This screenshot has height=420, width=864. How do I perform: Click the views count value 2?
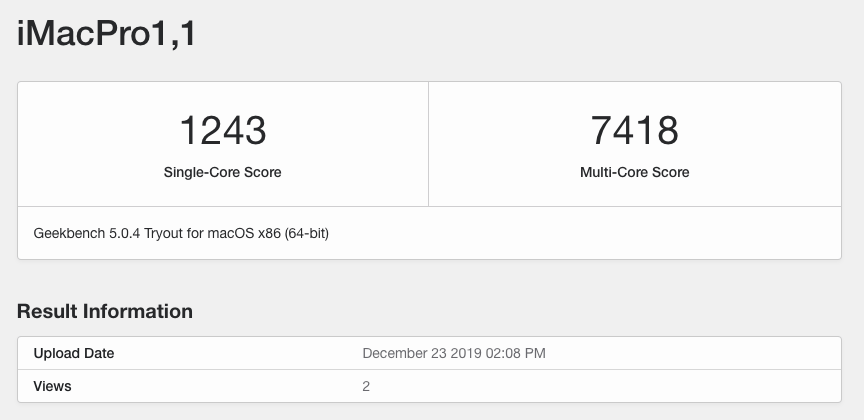pos(366,385)
